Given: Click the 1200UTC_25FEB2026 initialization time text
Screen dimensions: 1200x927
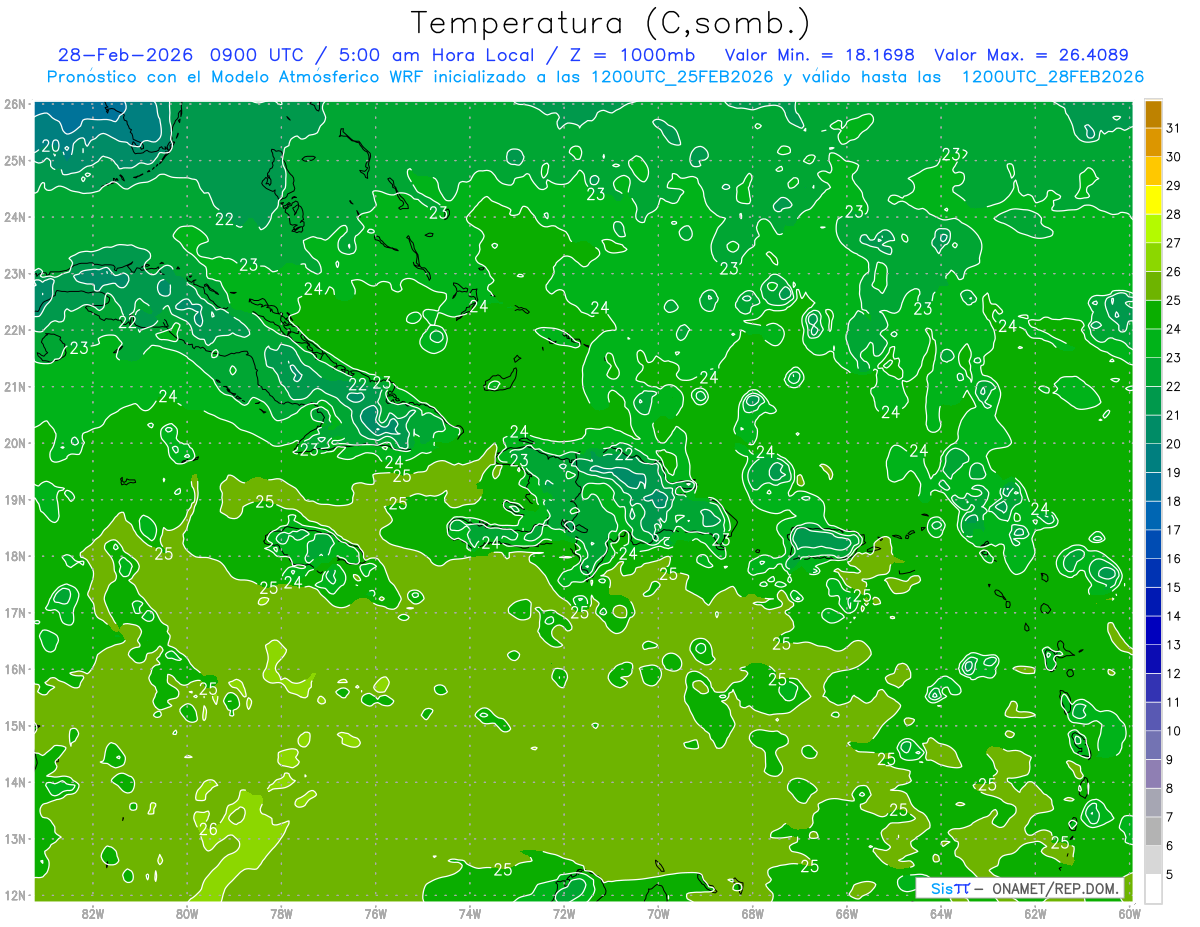Looking at the screenshot, I should tap(682, 77).
